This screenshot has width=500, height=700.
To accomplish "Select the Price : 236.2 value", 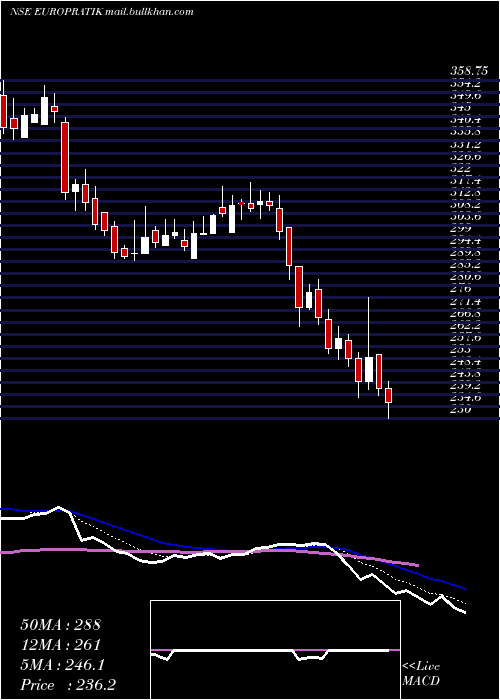I will point(69,685).
